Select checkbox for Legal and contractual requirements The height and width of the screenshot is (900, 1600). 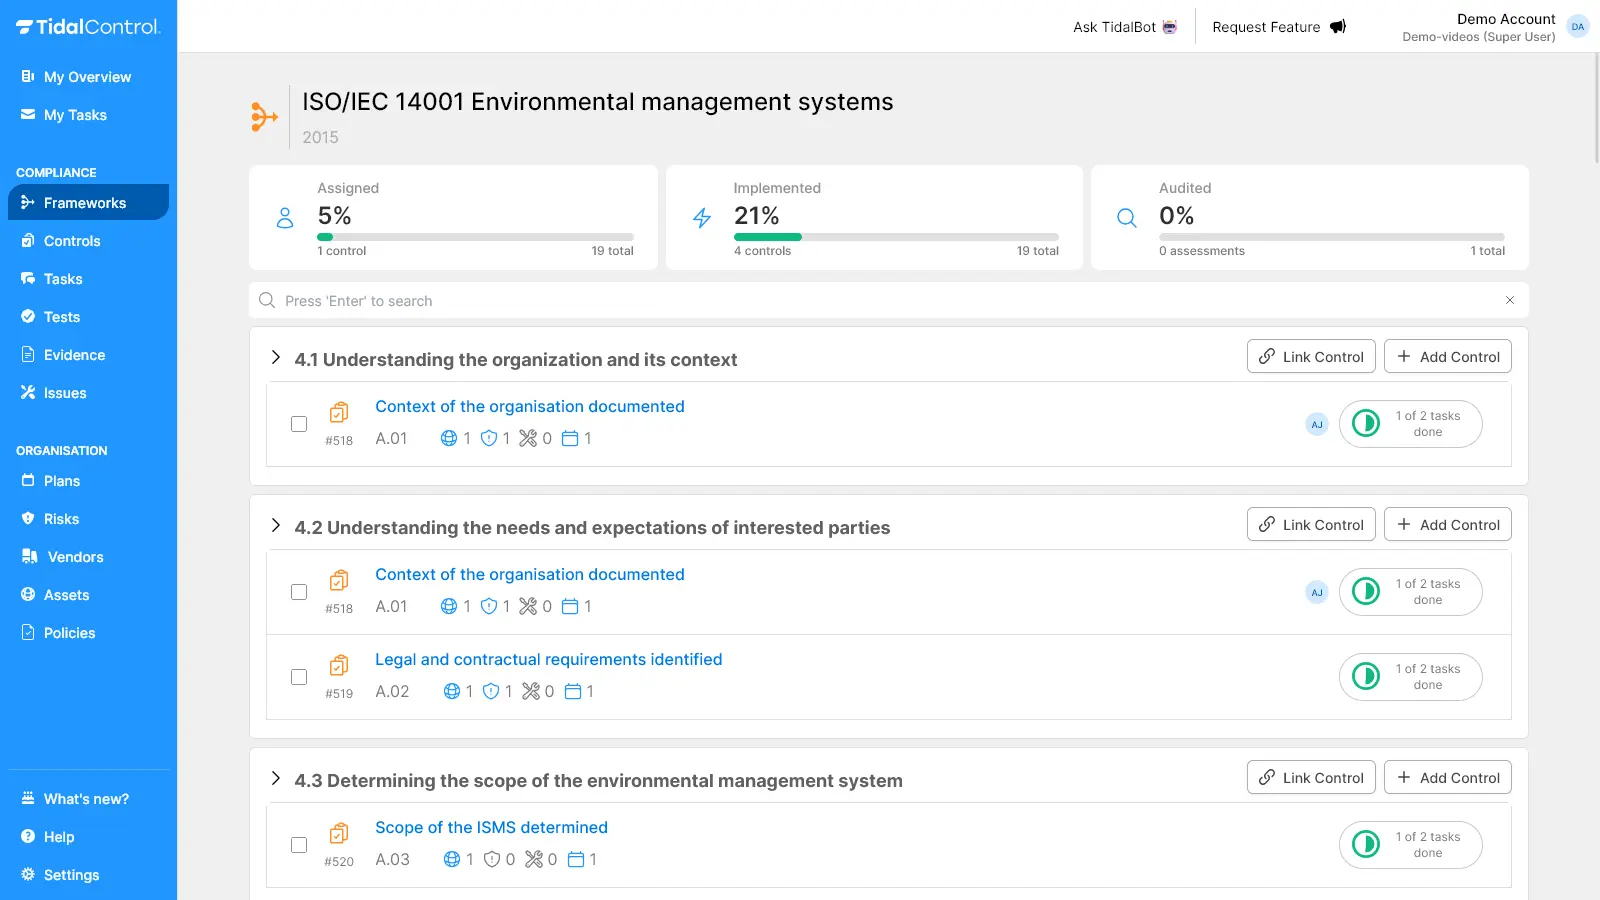coord(299,677)
